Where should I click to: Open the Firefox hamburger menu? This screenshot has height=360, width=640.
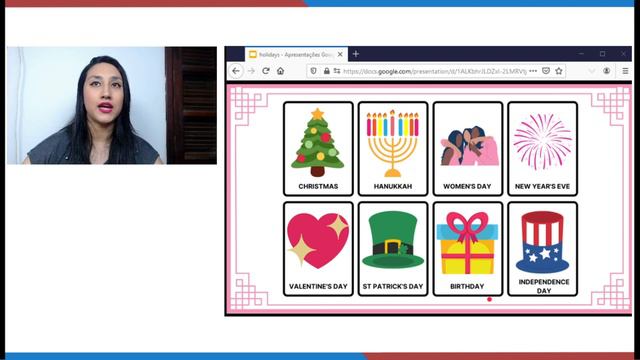(625, 71)
